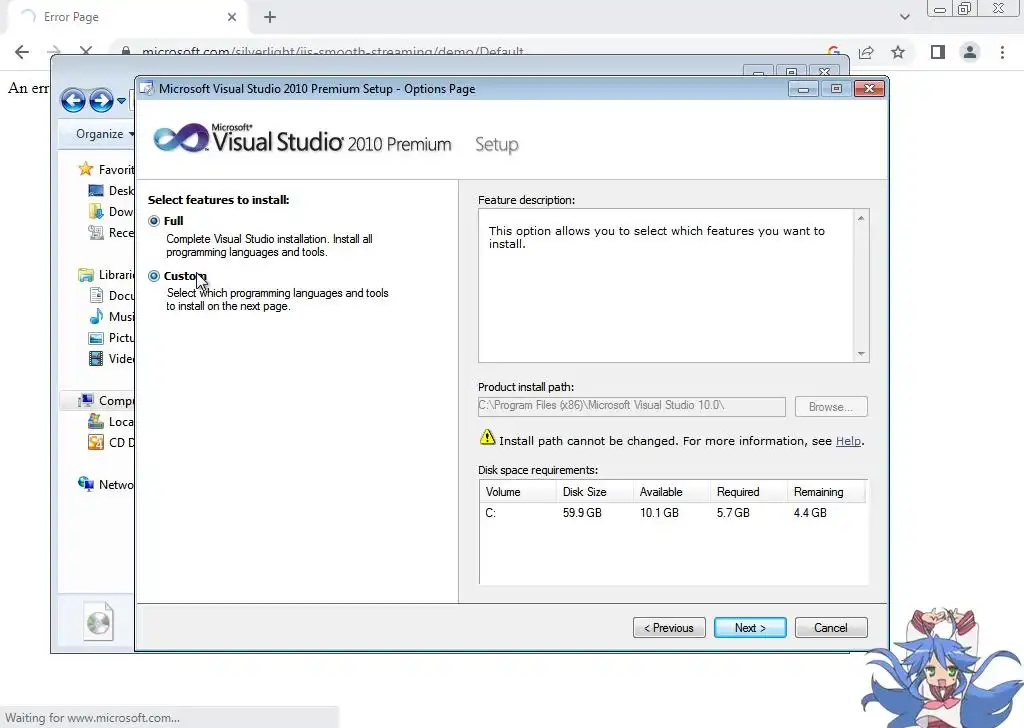Select Favorites star in Explorer sidebar
Viewport: 1024px width, 728px height.
click(x=86, y=169)
